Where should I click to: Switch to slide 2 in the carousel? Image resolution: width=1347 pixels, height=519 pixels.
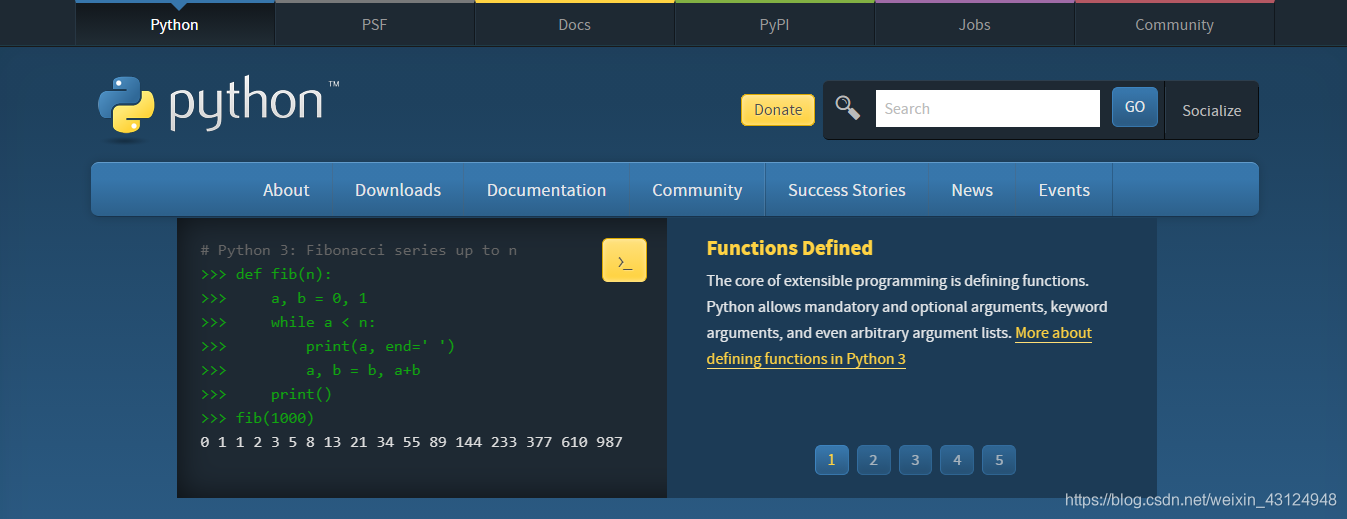pyautogui.click(x=873, y=460)
